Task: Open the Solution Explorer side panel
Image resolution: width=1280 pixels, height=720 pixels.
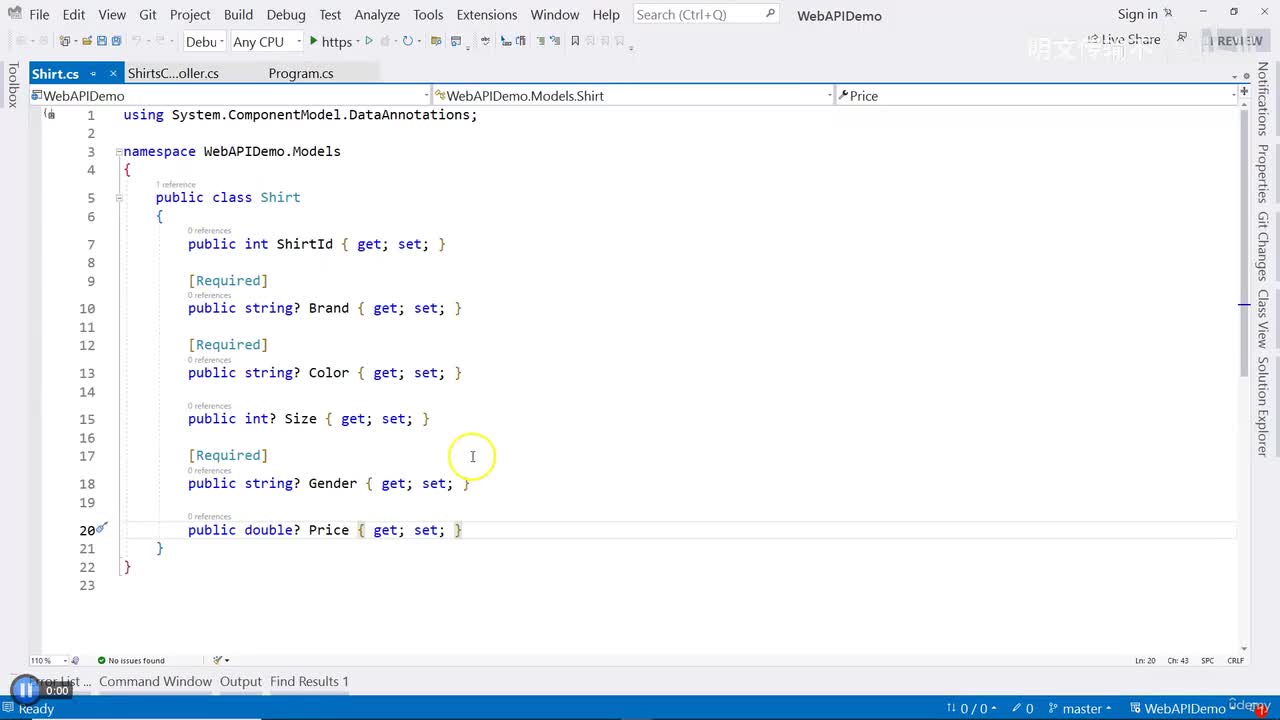Action: (x=1263, y=406)
